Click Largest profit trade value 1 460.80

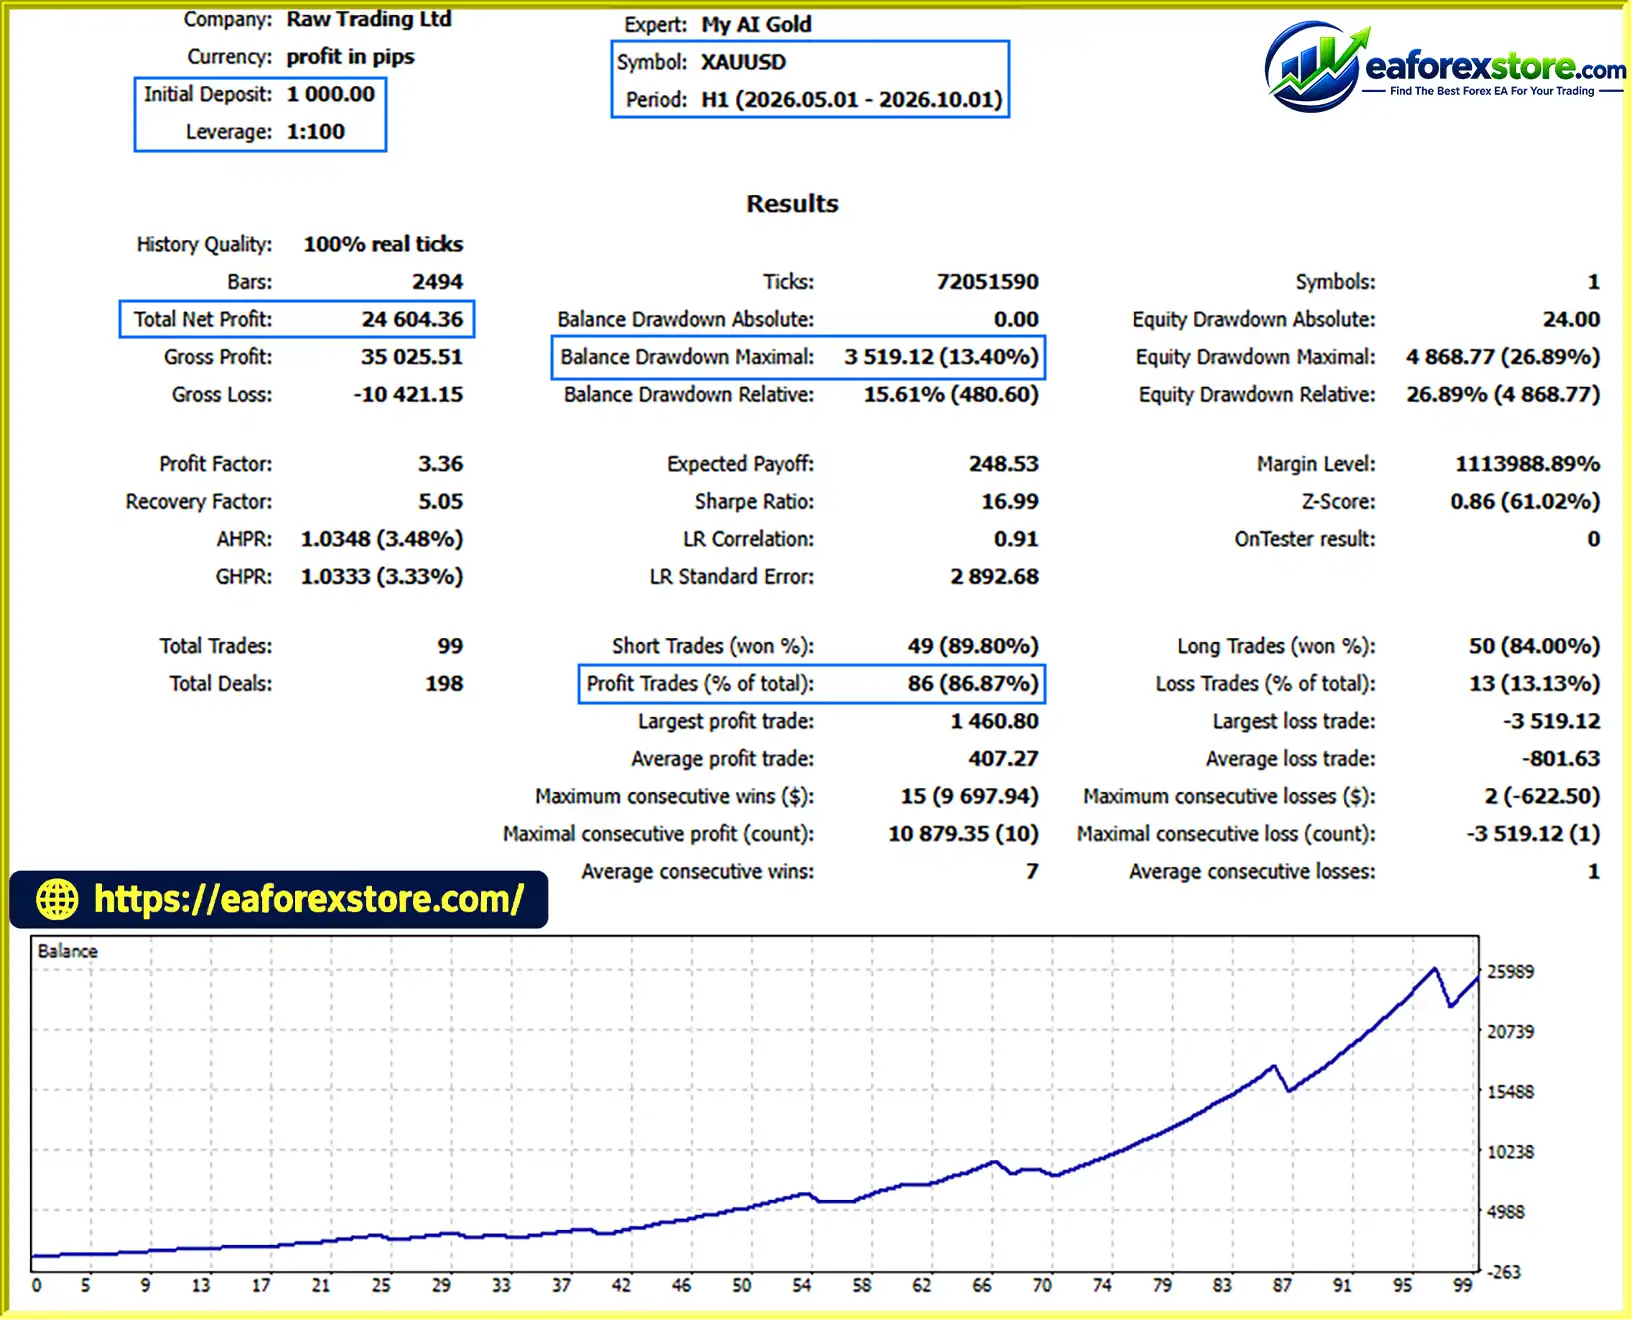[994, 721]
